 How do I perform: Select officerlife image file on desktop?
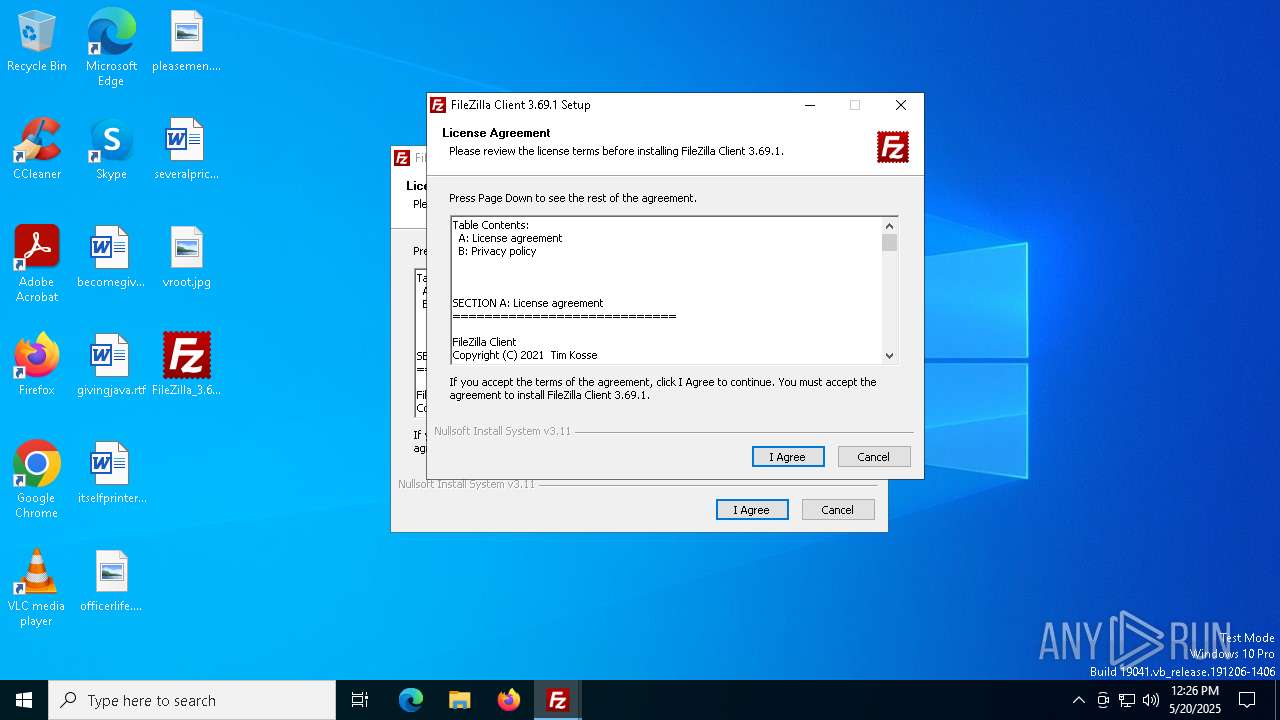coord(111,582)
